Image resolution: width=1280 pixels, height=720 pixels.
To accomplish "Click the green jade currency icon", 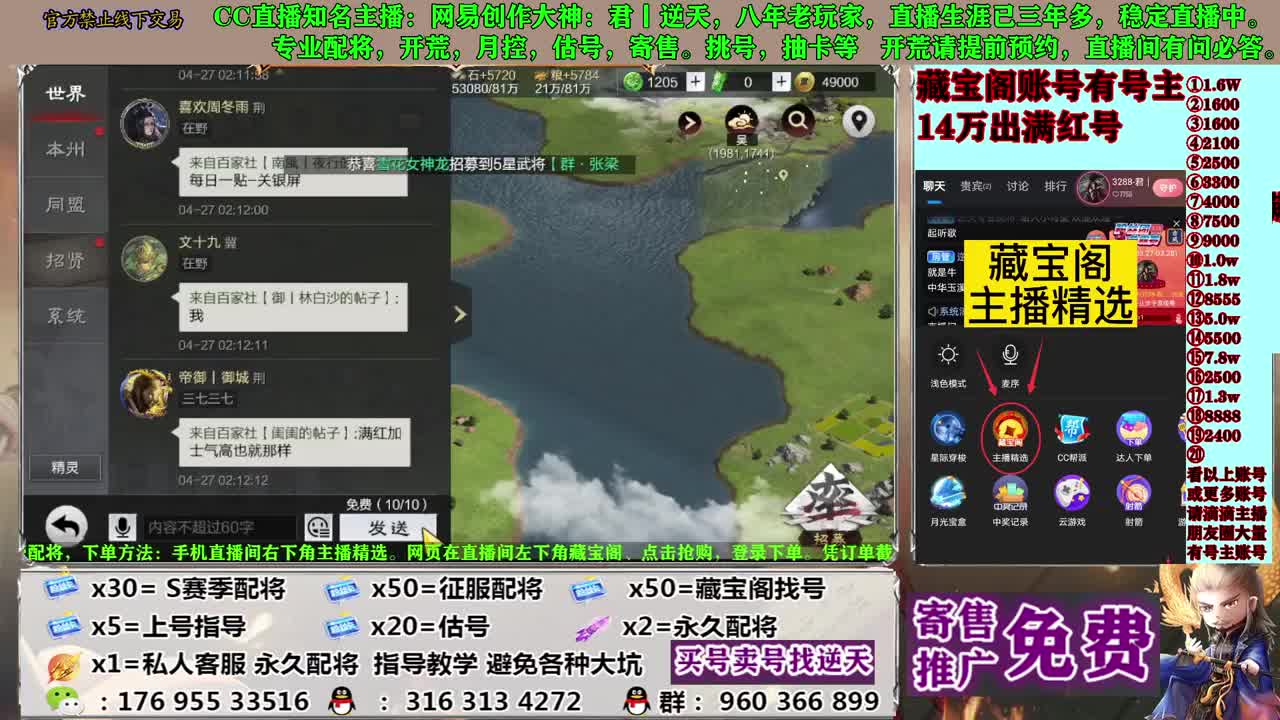I will pos(632,82).
